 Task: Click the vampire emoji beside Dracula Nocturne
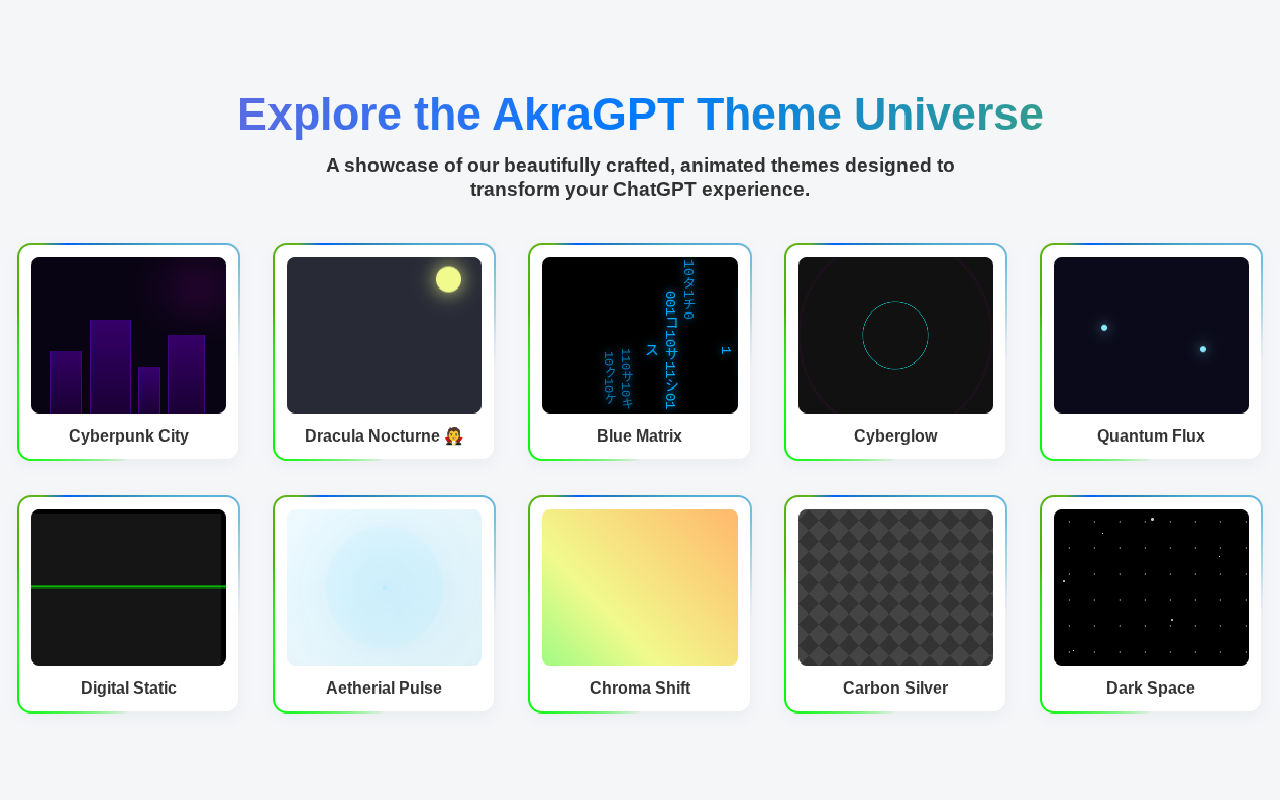(454, 436)
